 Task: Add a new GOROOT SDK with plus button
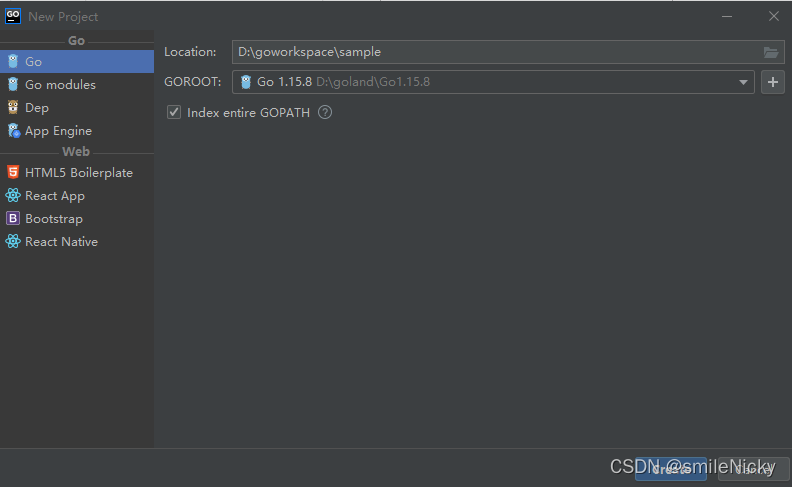[x=773, y=82]
